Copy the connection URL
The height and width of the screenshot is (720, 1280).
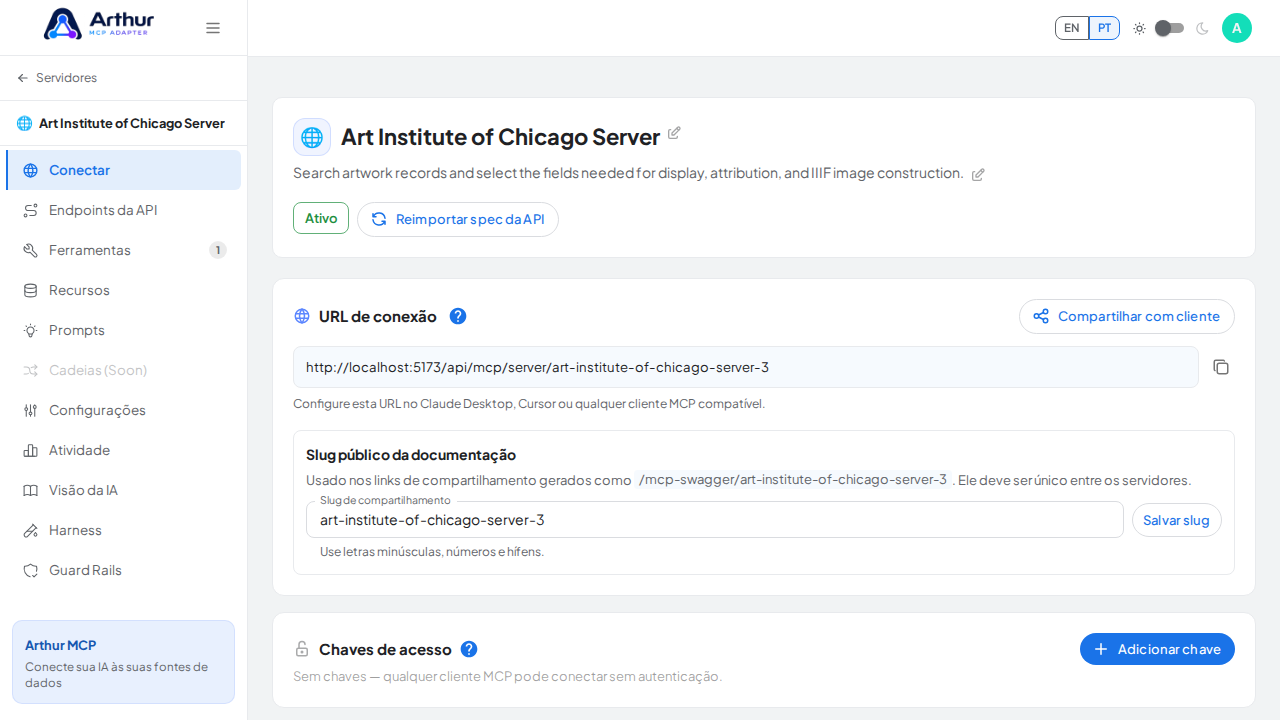coord(1221,367)
